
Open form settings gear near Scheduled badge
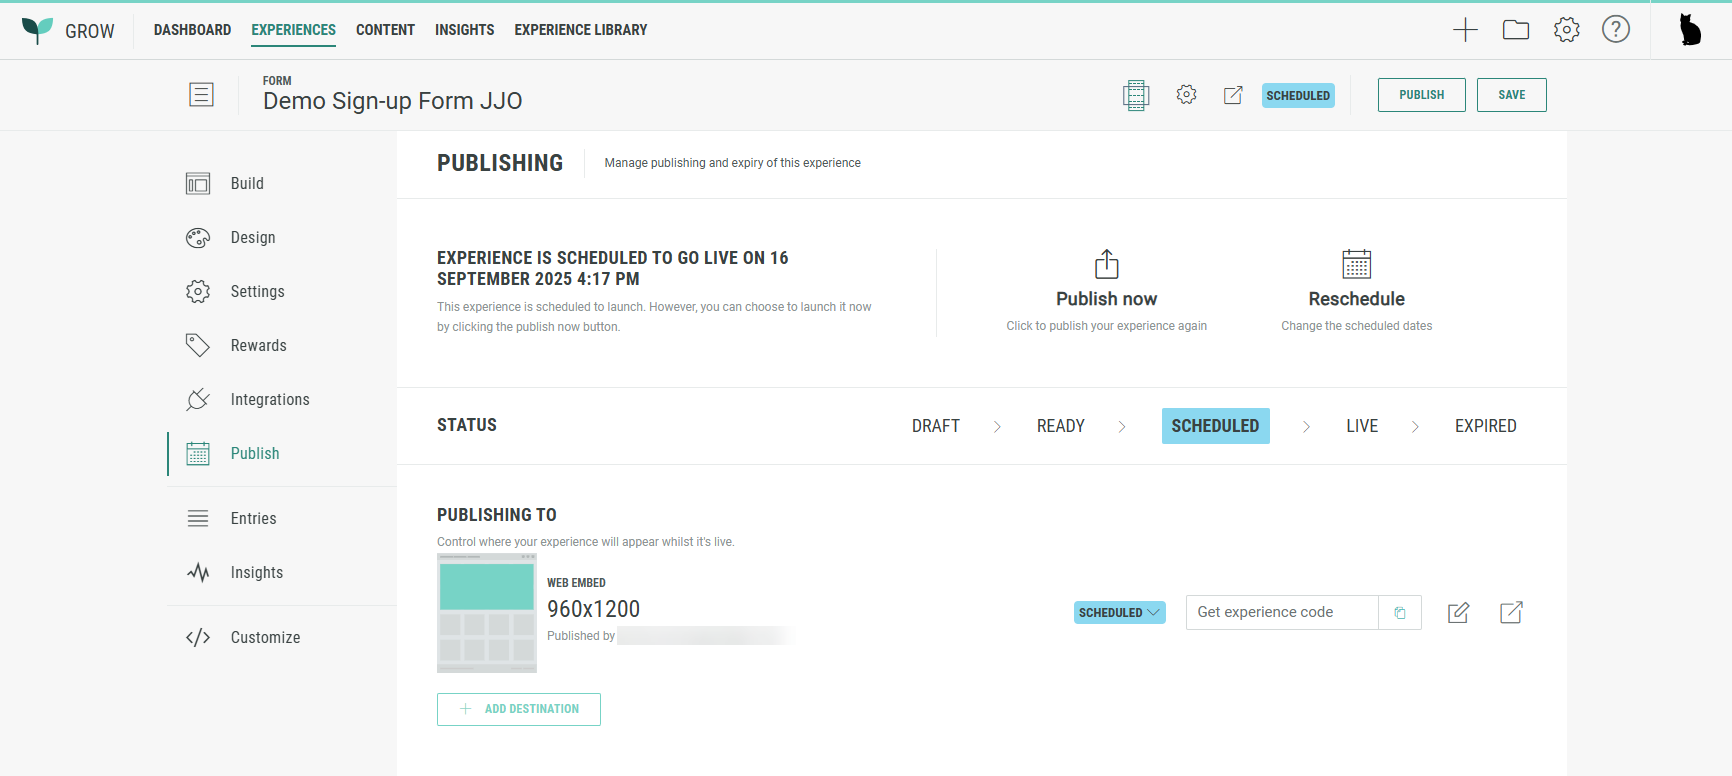(1186, 95)
